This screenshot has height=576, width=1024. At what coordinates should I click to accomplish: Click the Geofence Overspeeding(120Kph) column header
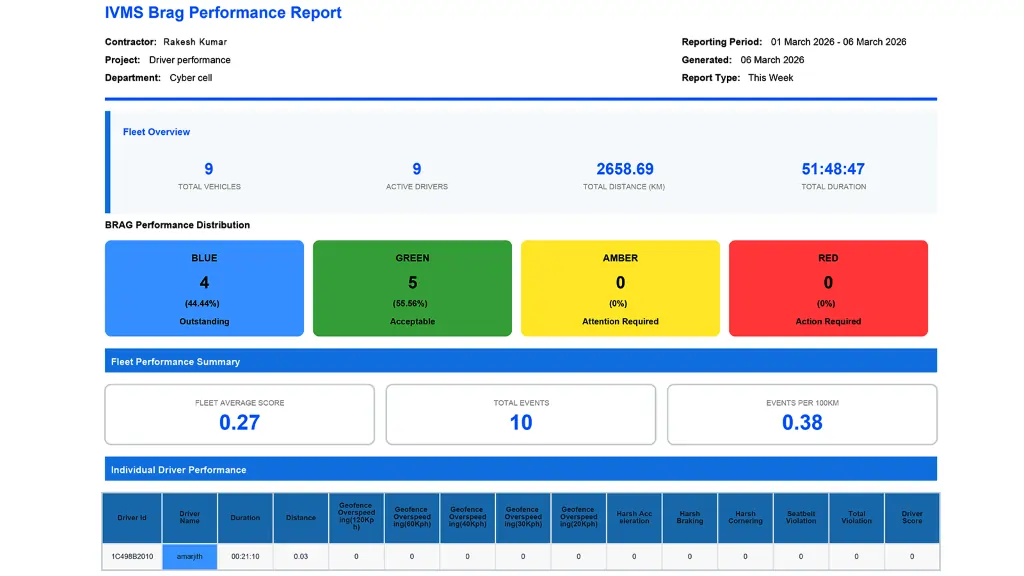click(356, 518)
